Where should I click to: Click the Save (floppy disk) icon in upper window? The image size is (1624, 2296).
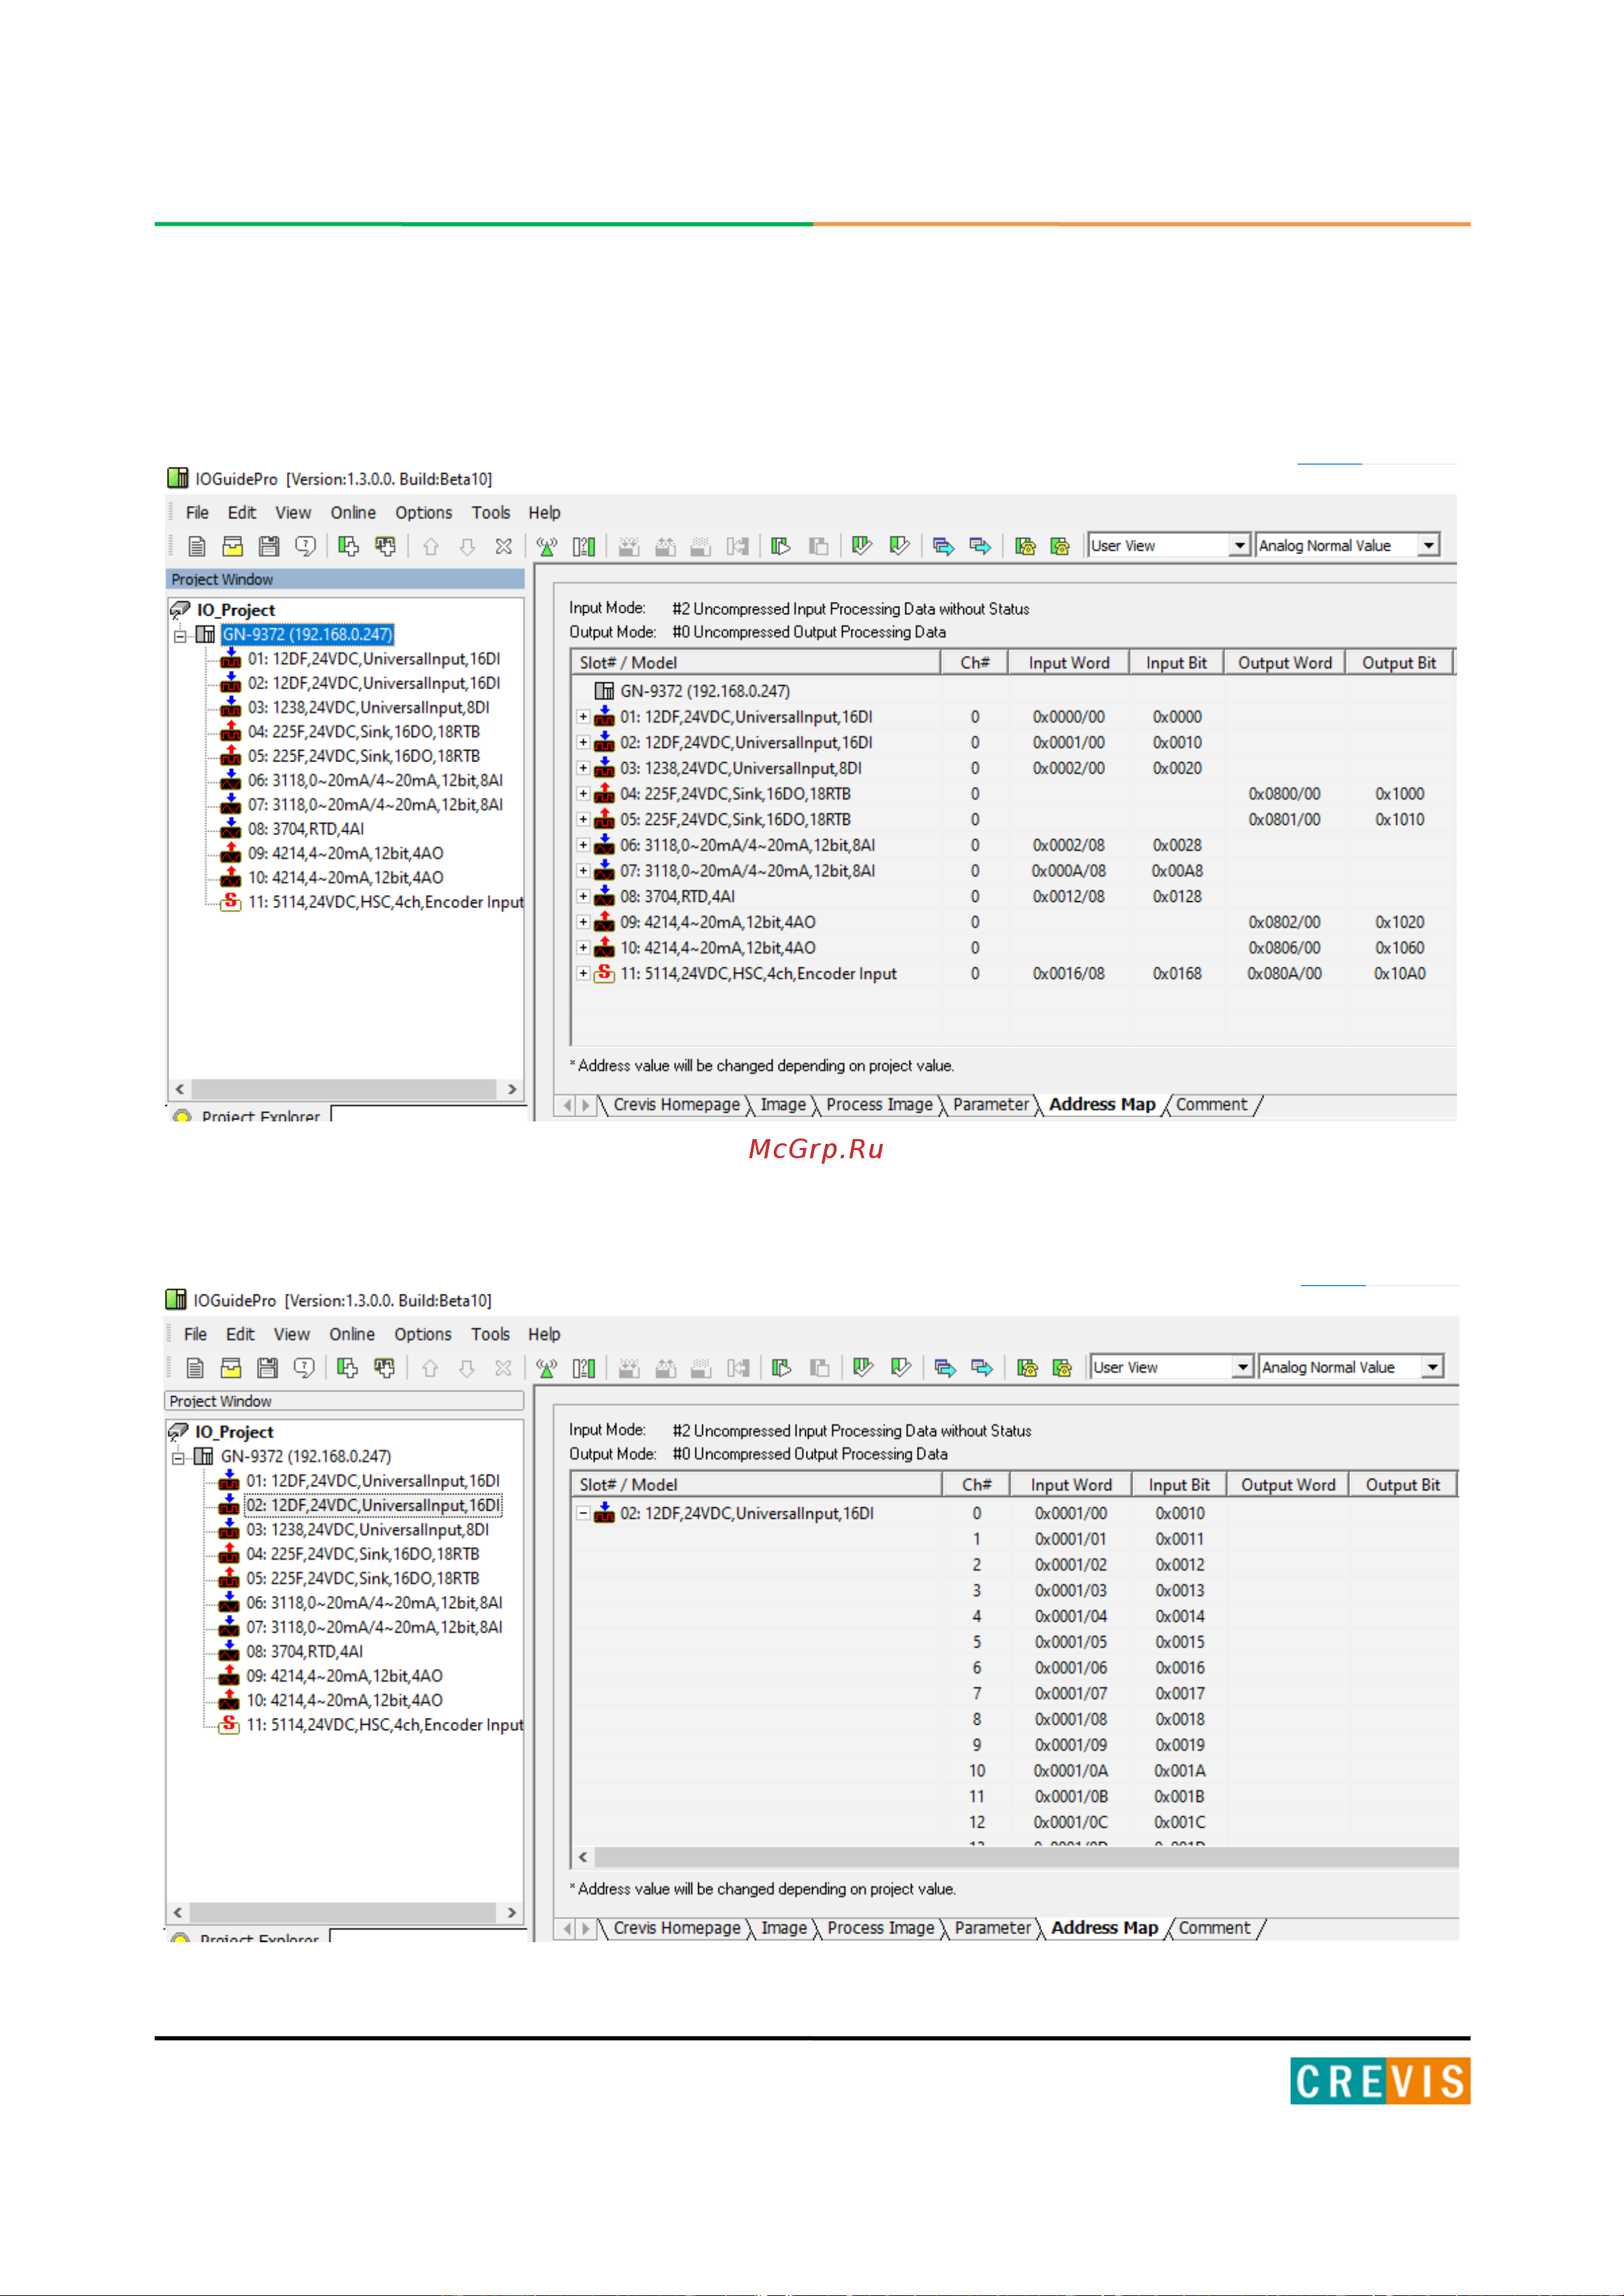pos(269,546)
